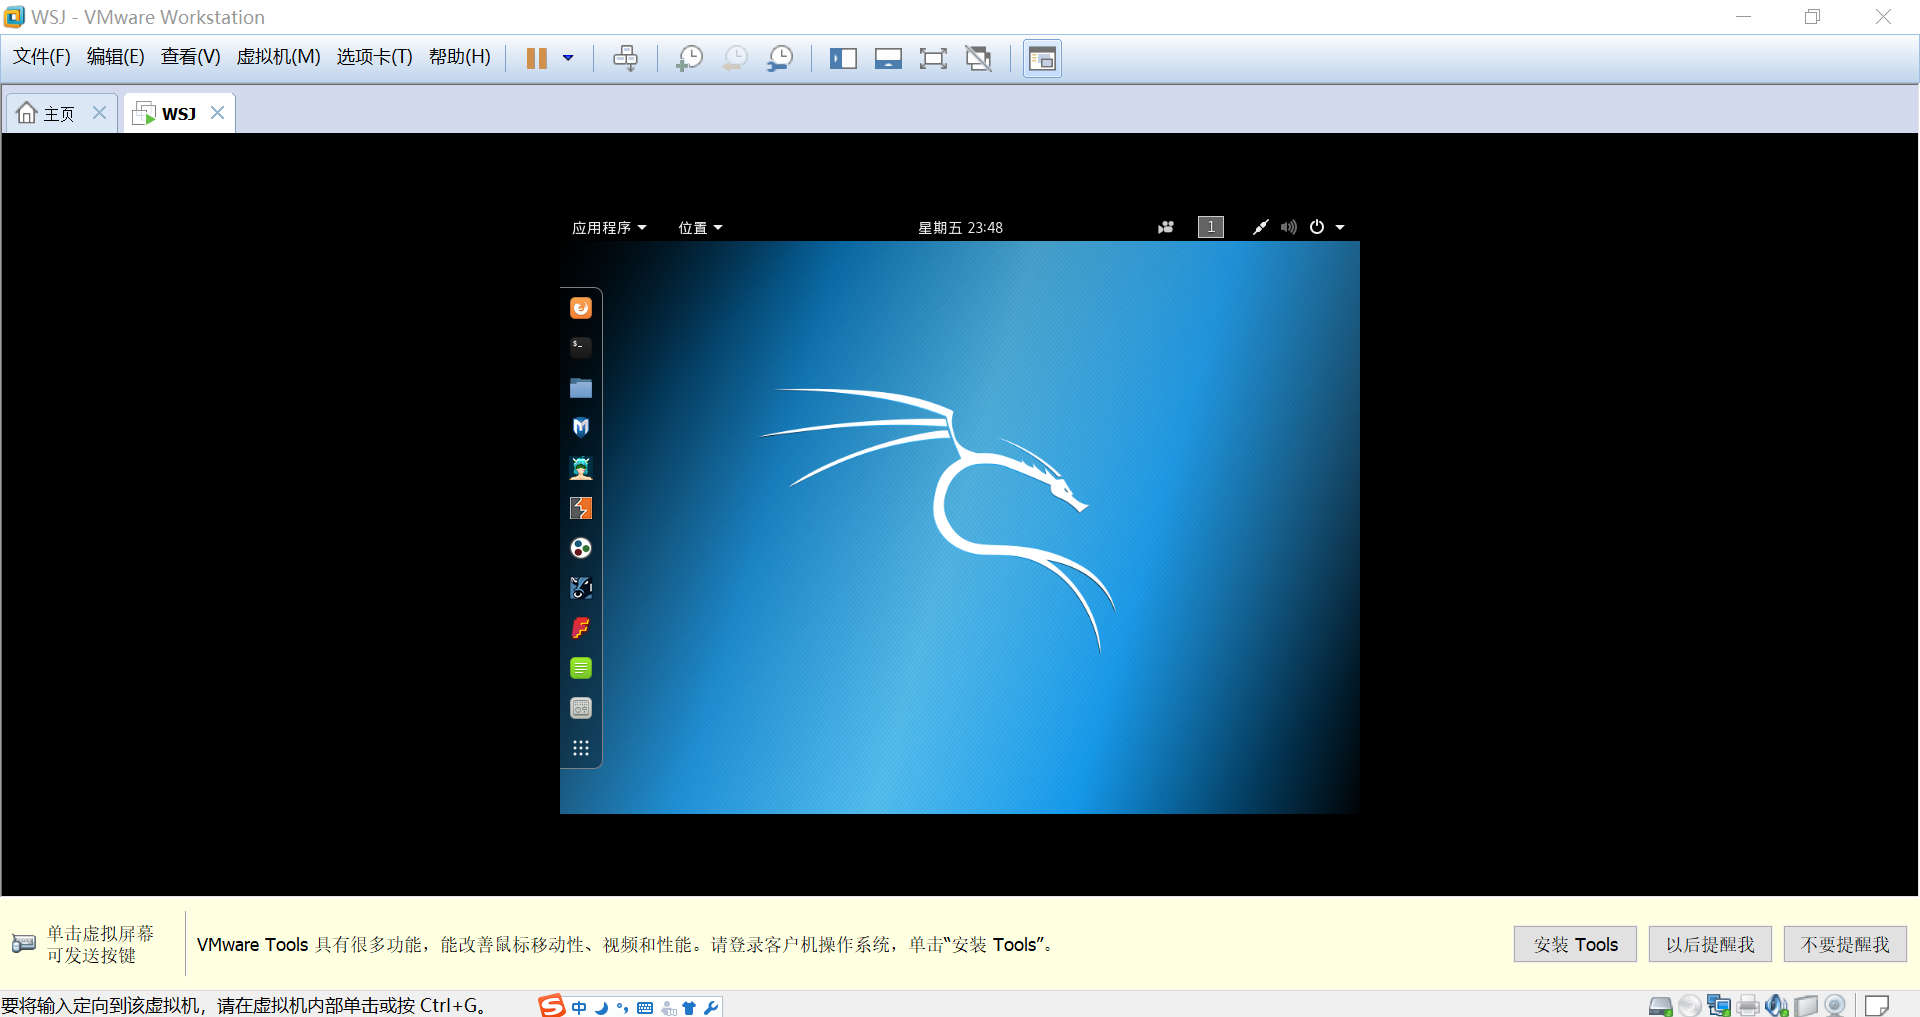Toggle the IME punctuation mode icon
The height and width of the screenshot is (1017, 1920).
(x=623, y=1008)
